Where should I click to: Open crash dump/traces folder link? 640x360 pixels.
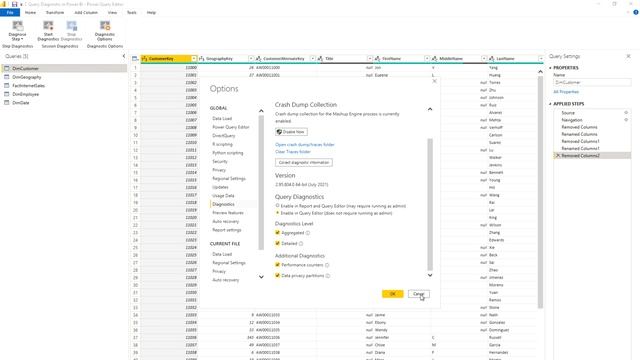[x=305, y=144]
